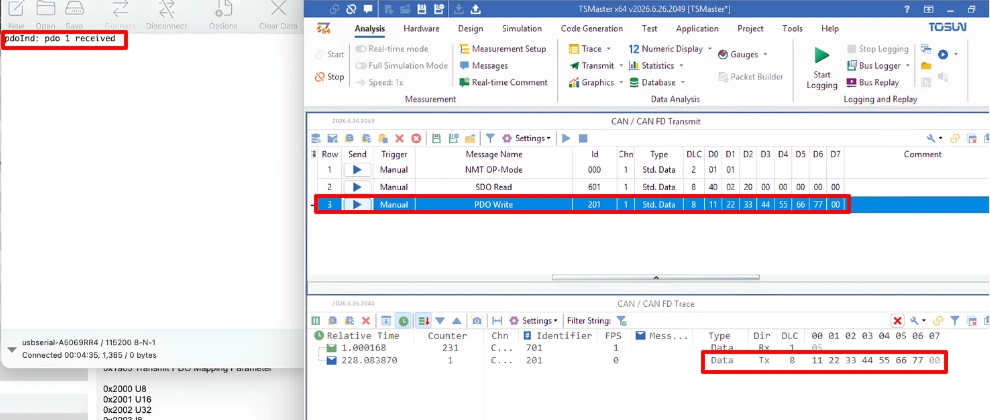Click the blue stop square in Transmit toolbar
Viewport: 990px width, 420px height.
tap(583, 138)
